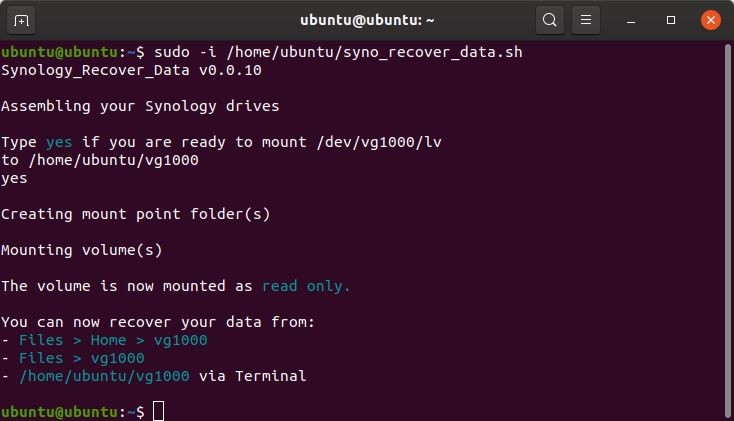The height and width of the screenshot is (421, 734).
Task: Click the vertical terminal scrollbar
Action: click(x=727, y=230)
